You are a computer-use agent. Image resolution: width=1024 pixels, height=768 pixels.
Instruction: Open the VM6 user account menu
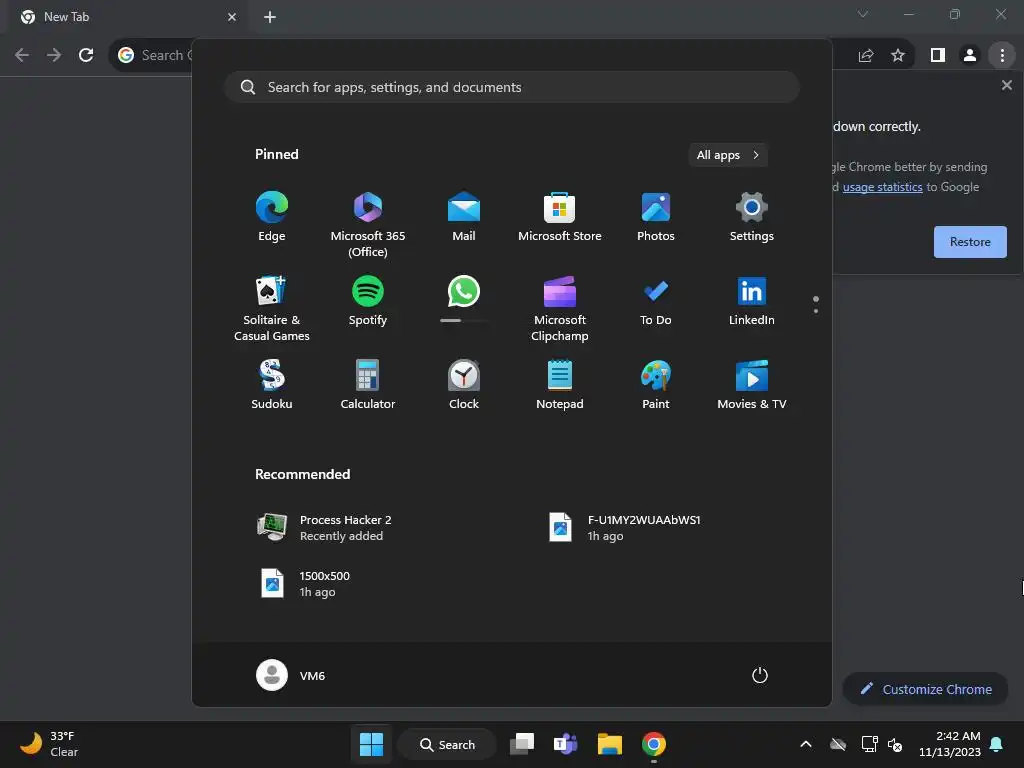(291, 675)
